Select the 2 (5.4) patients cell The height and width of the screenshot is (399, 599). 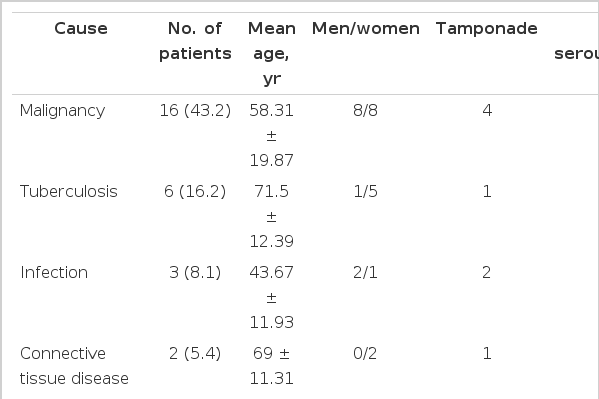(195, 354)
